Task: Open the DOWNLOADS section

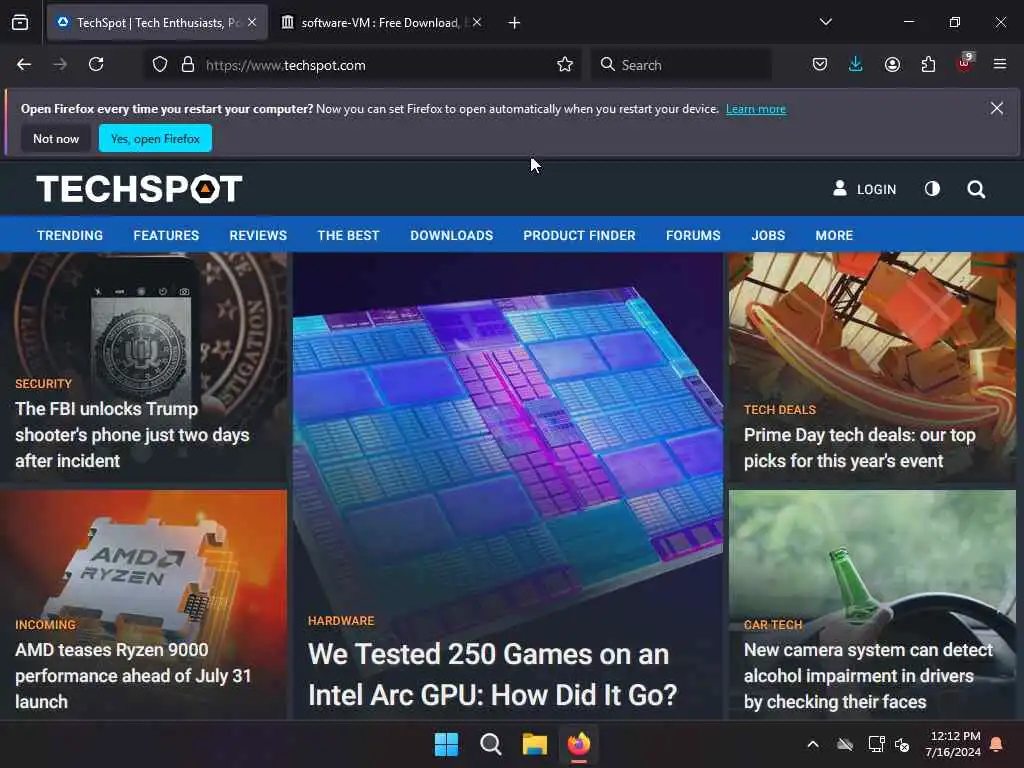Action: coord(451,236)
